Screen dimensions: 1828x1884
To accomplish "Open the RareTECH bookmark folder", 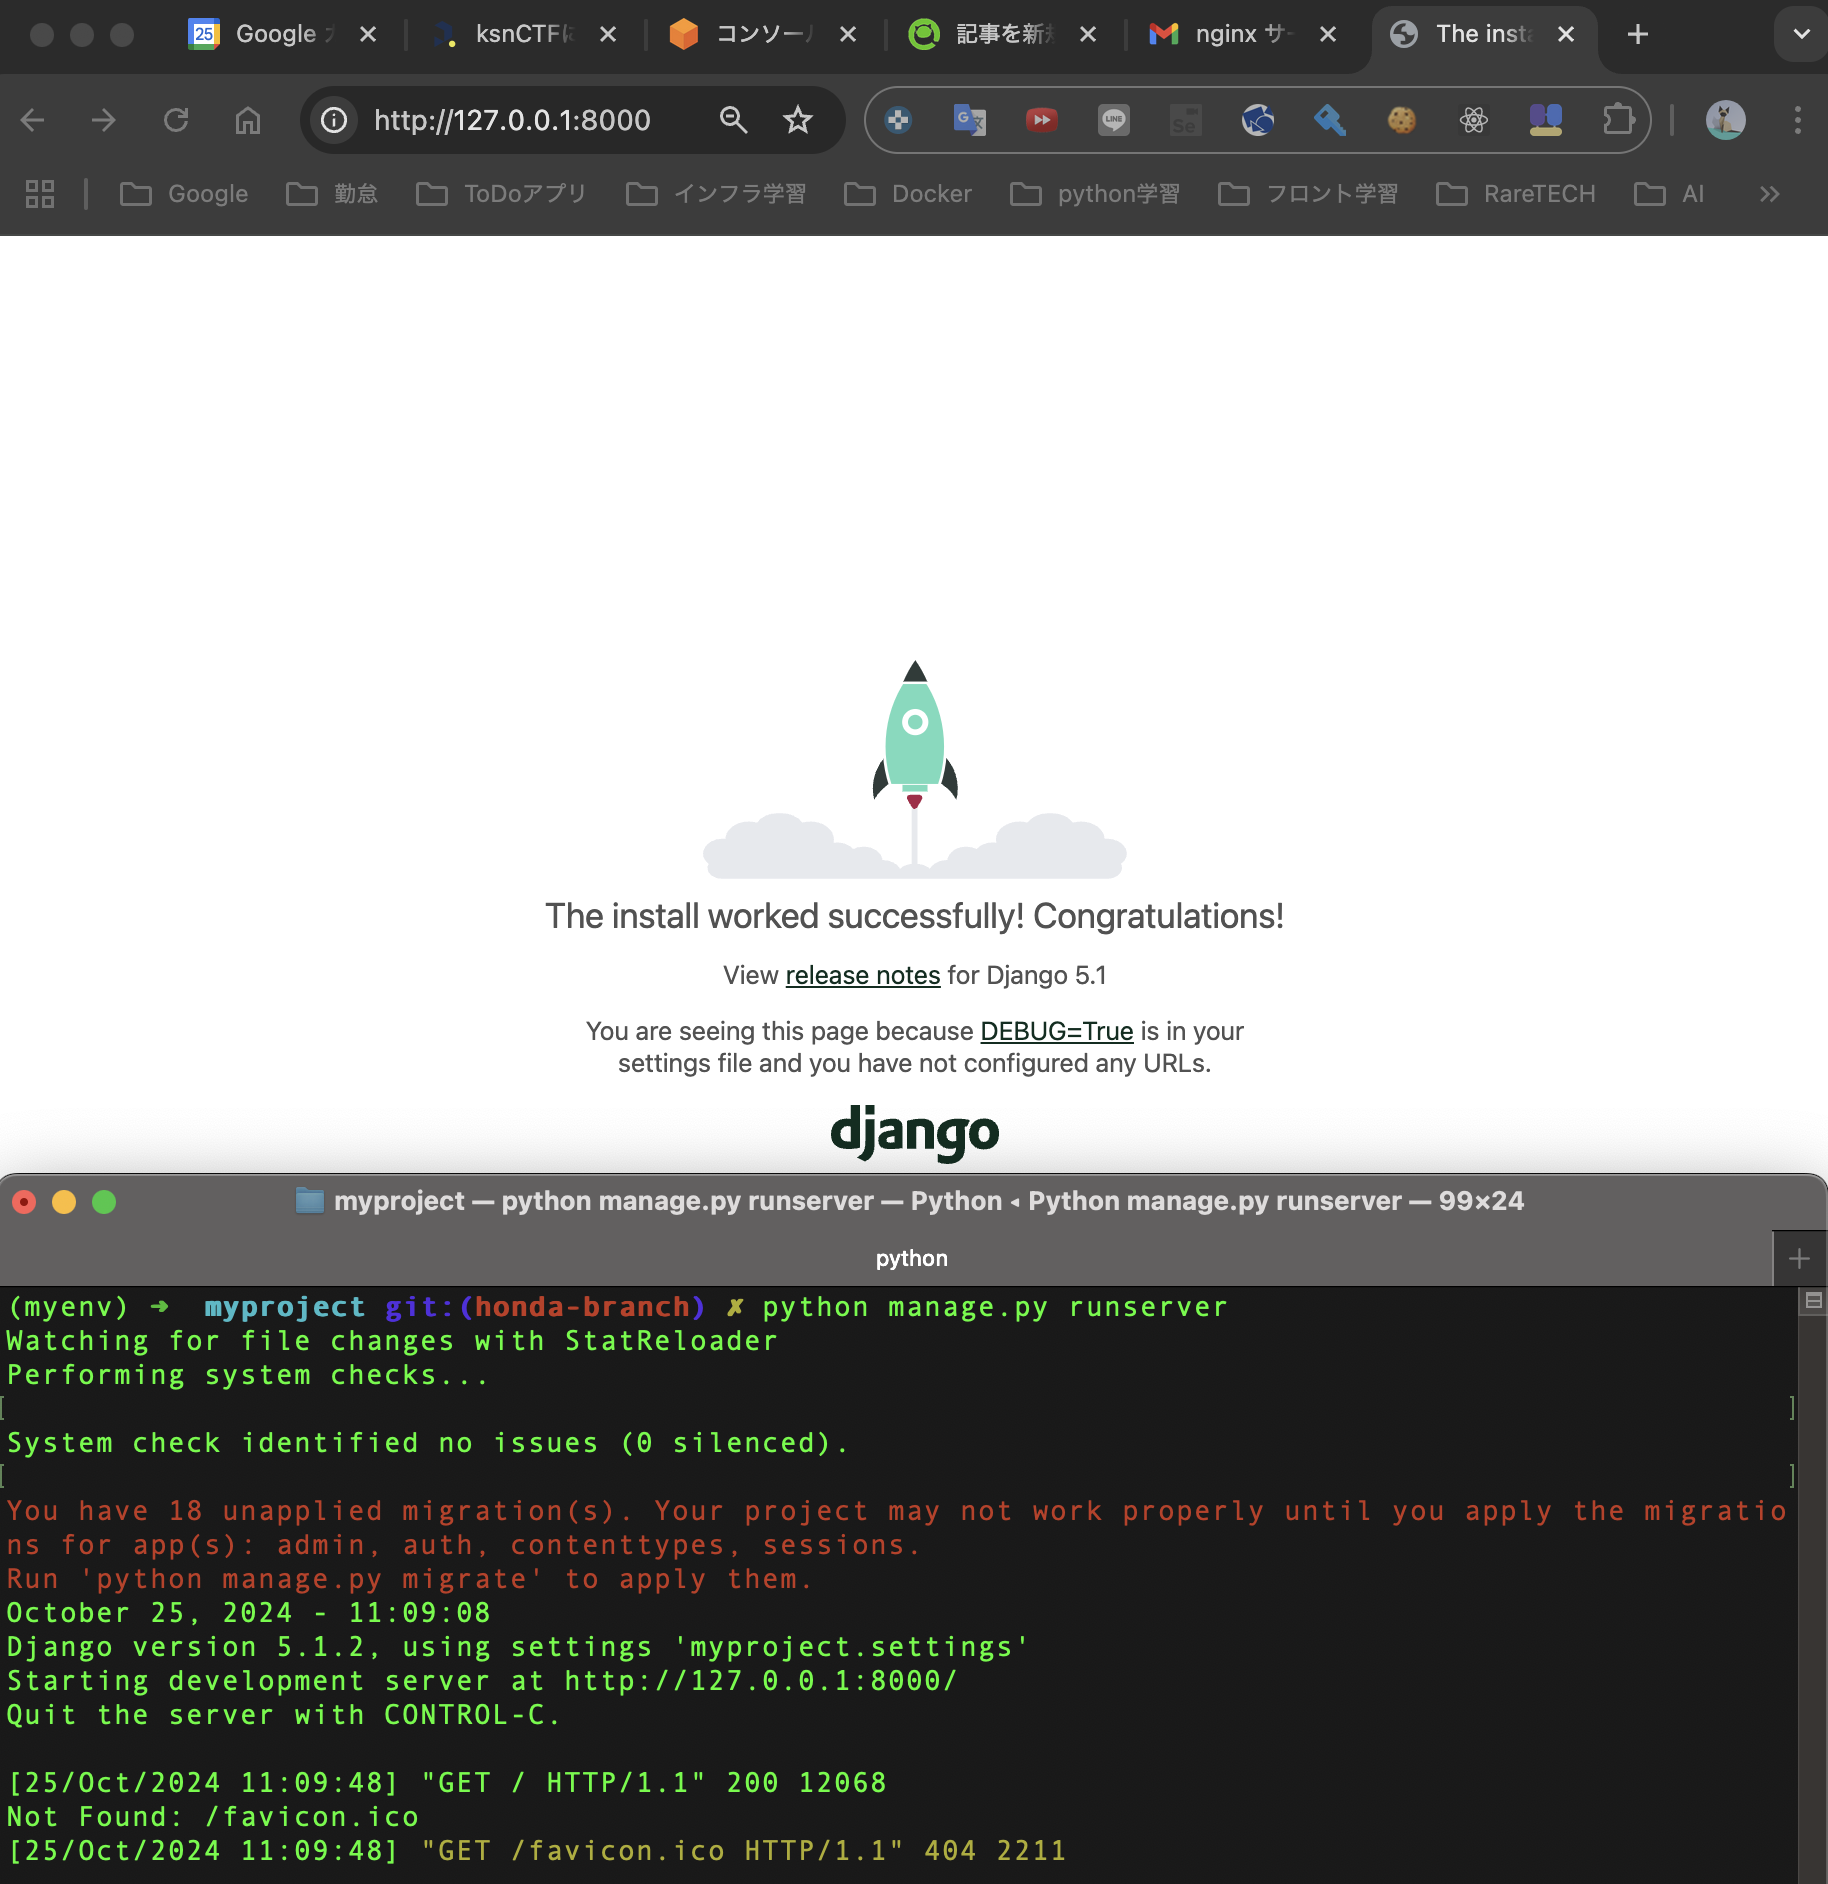I will [1516, 194].
